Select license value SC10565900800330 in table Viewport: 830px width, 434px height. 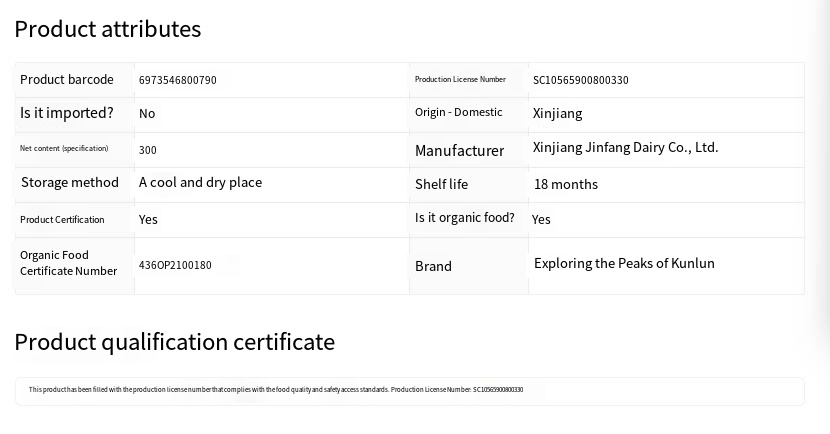(581, 80)
